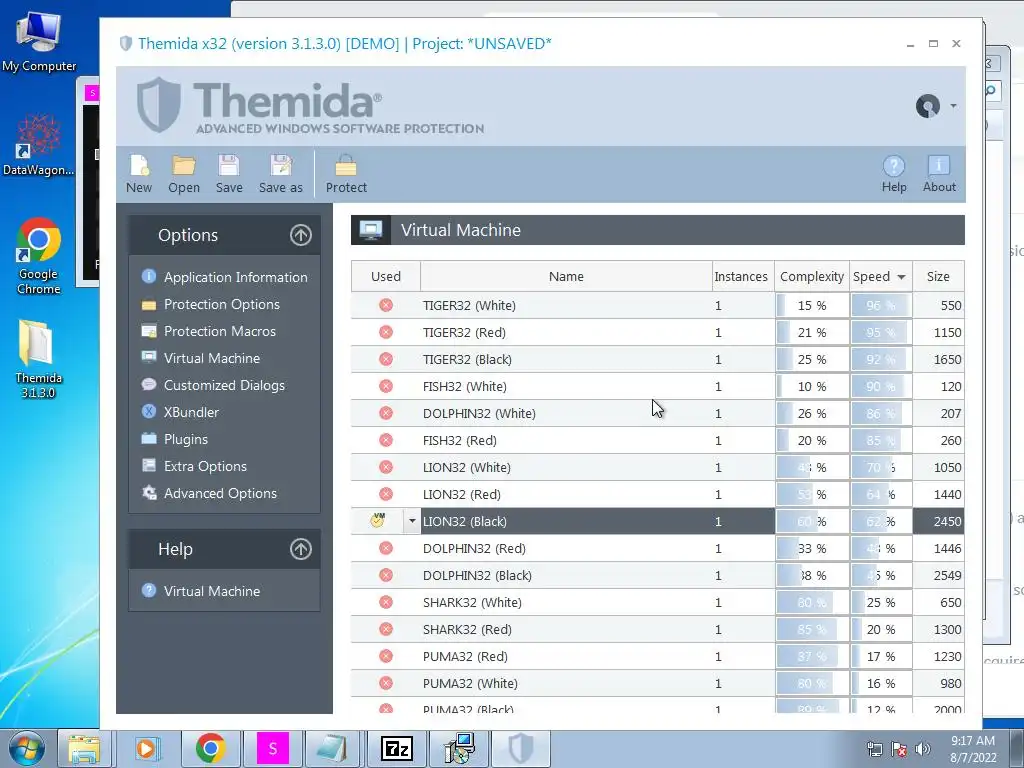Open the Notepad taskbar icon
This screenshot has height=768, width=1024.
coord(333,748)
